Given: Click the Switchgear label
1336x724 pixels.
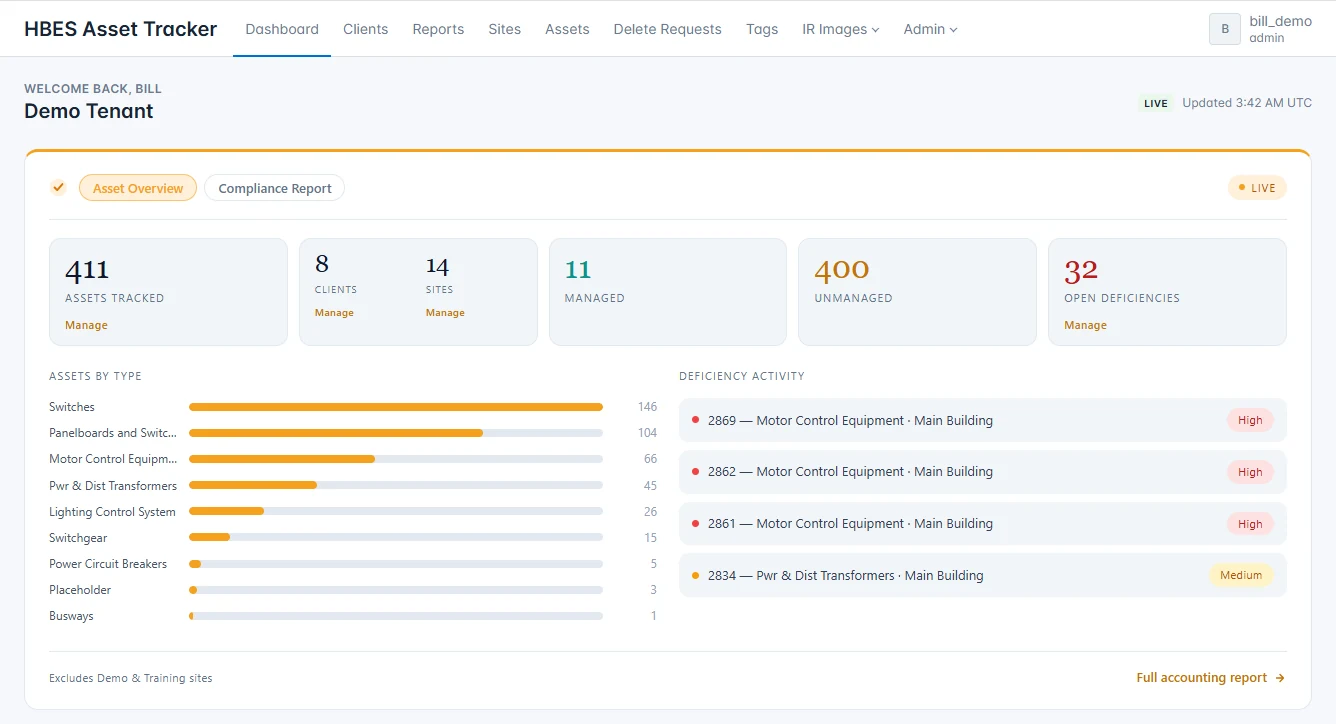Looking at the screenshot, I should click(78, 537).
